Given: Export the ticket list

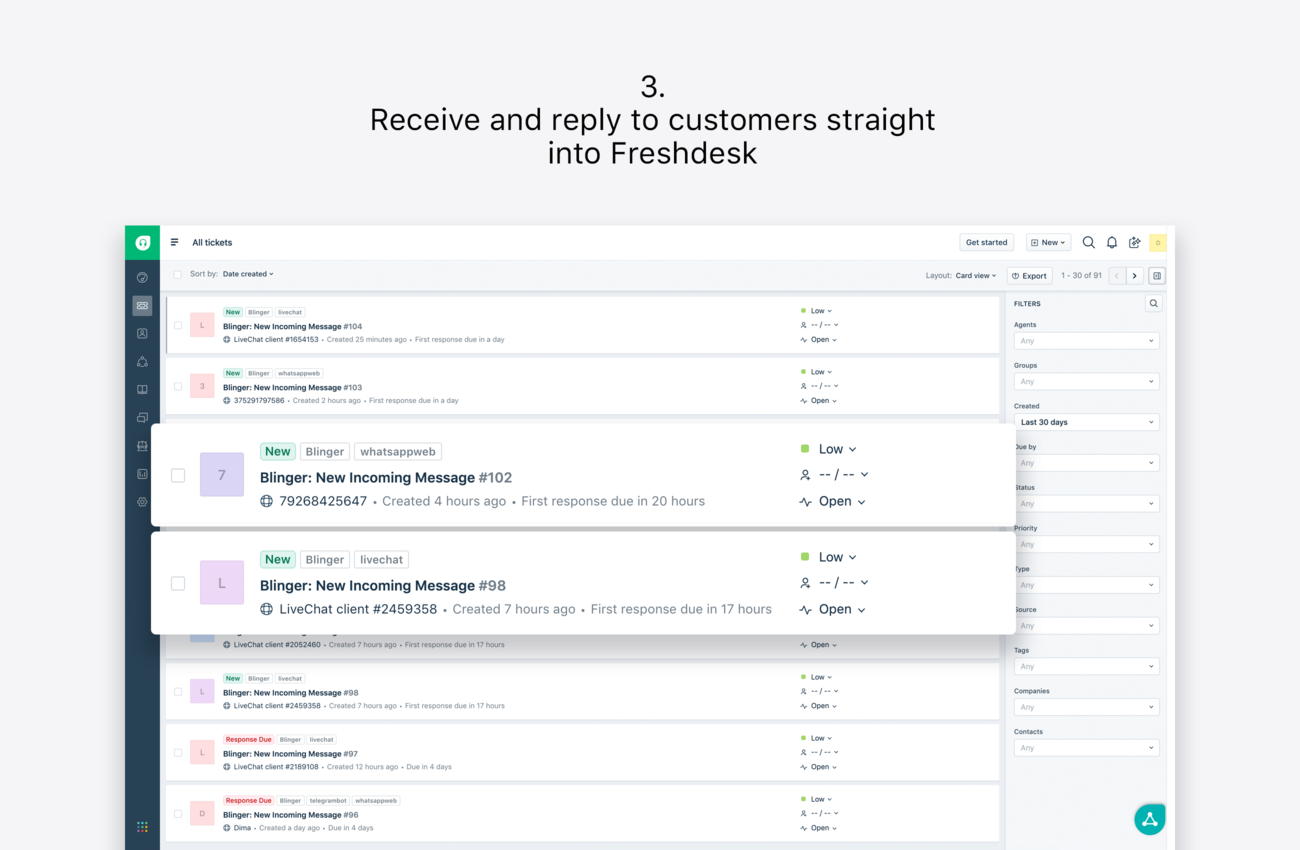Looking at the screenshot, I should coord(1029,275).
